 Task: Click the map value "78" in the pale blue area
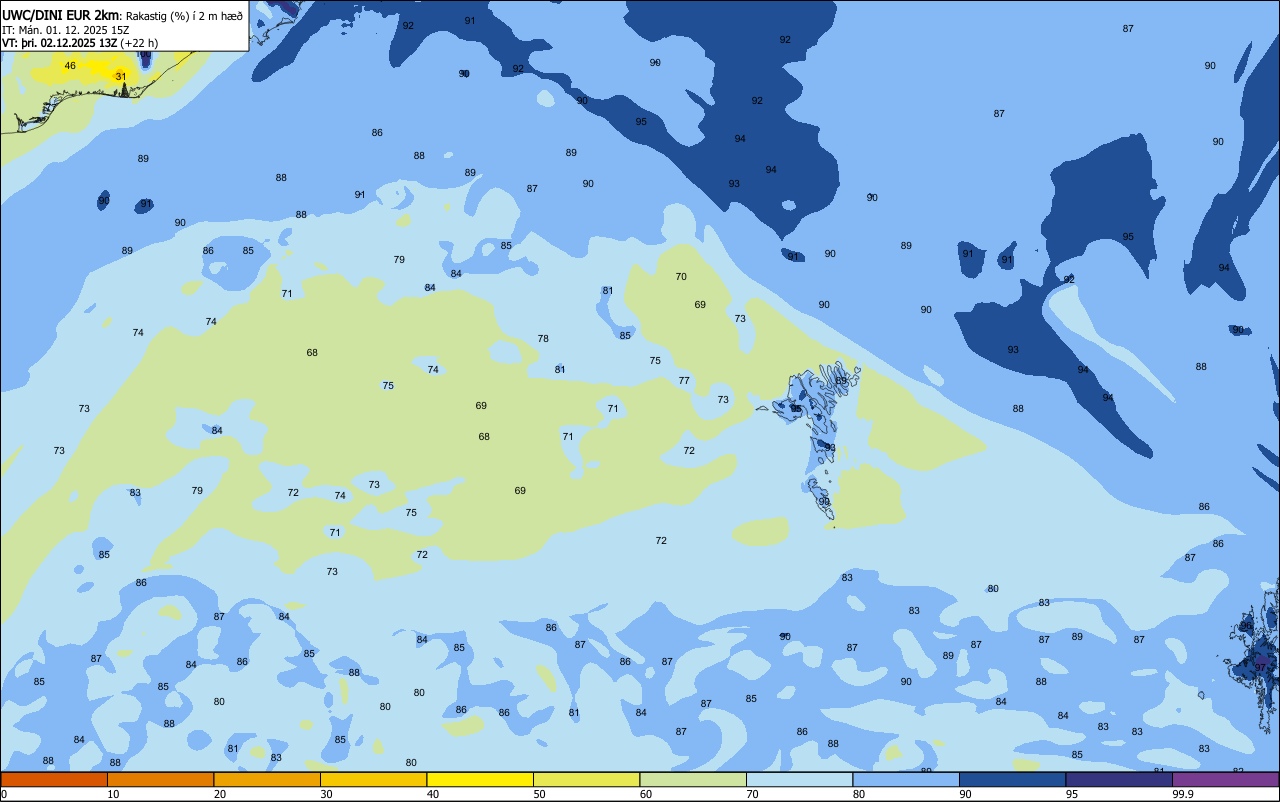click(x=543, y=338)
